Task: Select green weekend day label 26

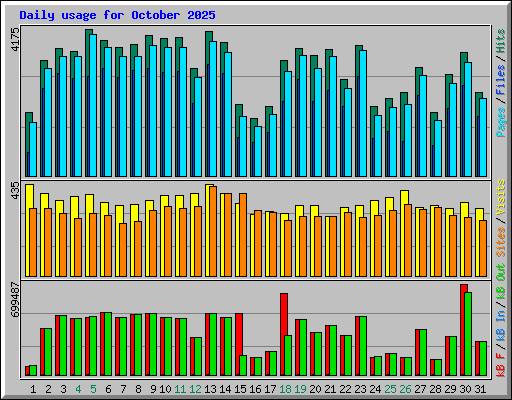Action: [x=405, y=389]
